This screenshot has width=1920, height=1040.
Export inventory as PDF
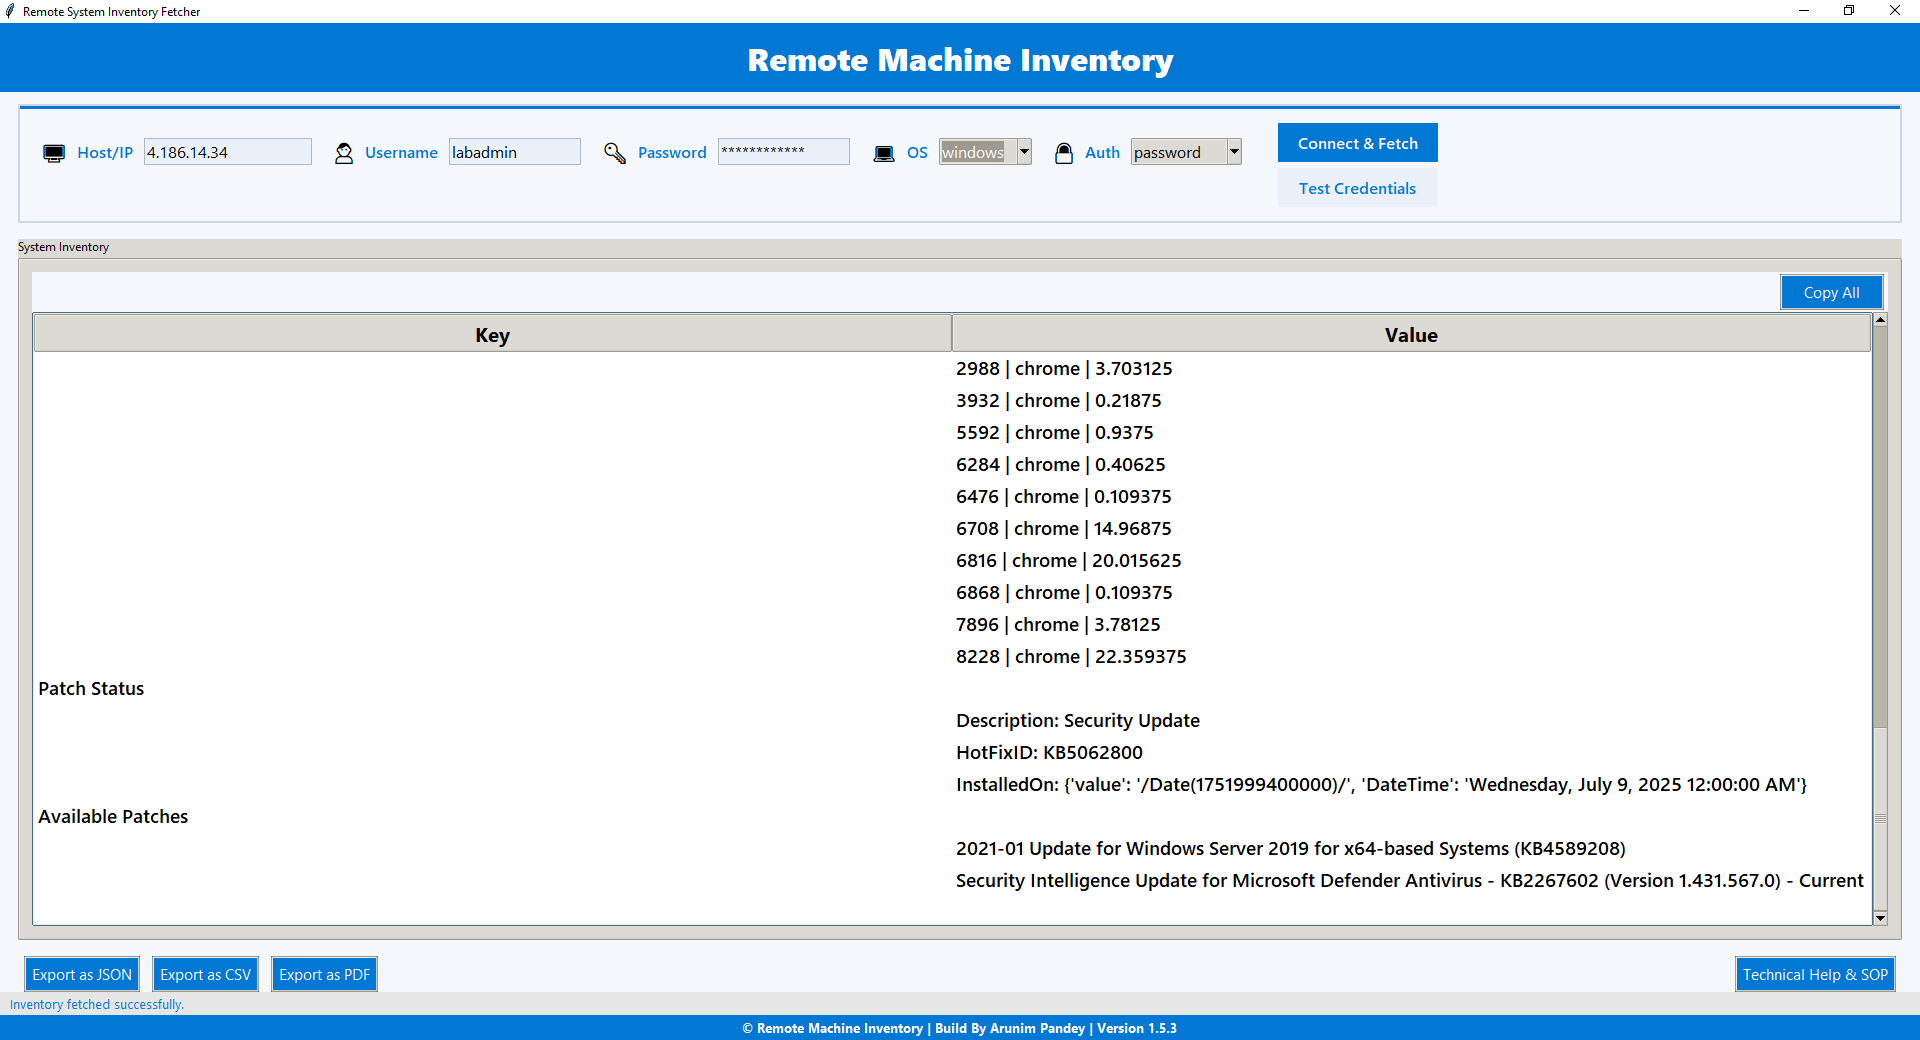click(x=324, y=973)
